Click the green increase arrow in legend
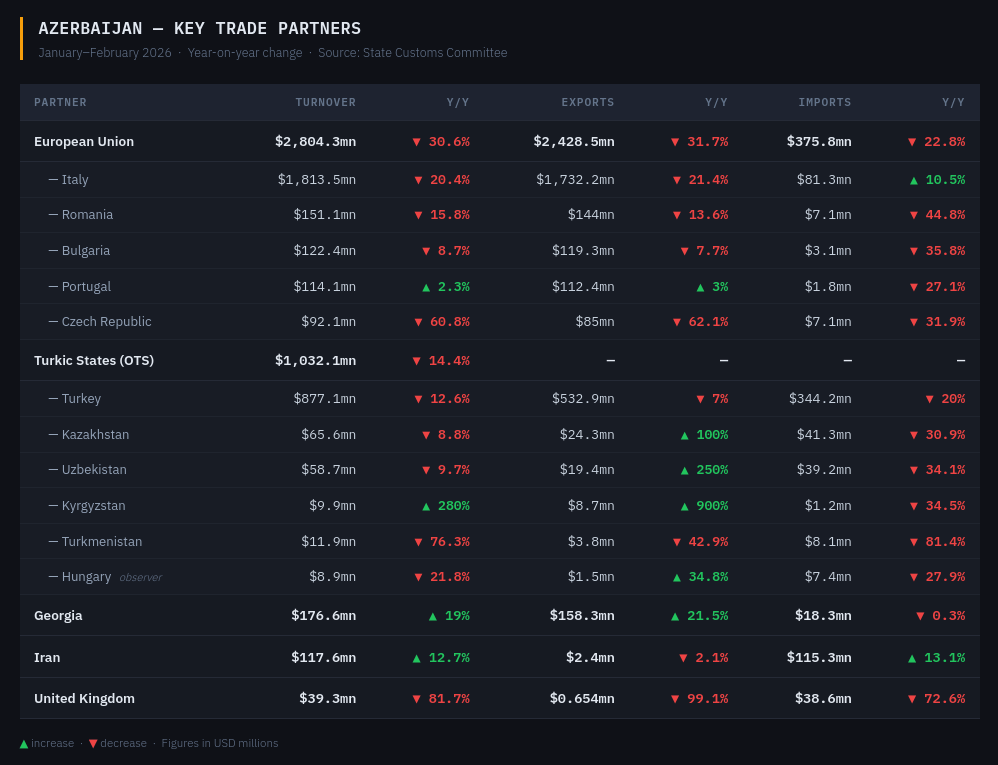 [x=24, y=744]
